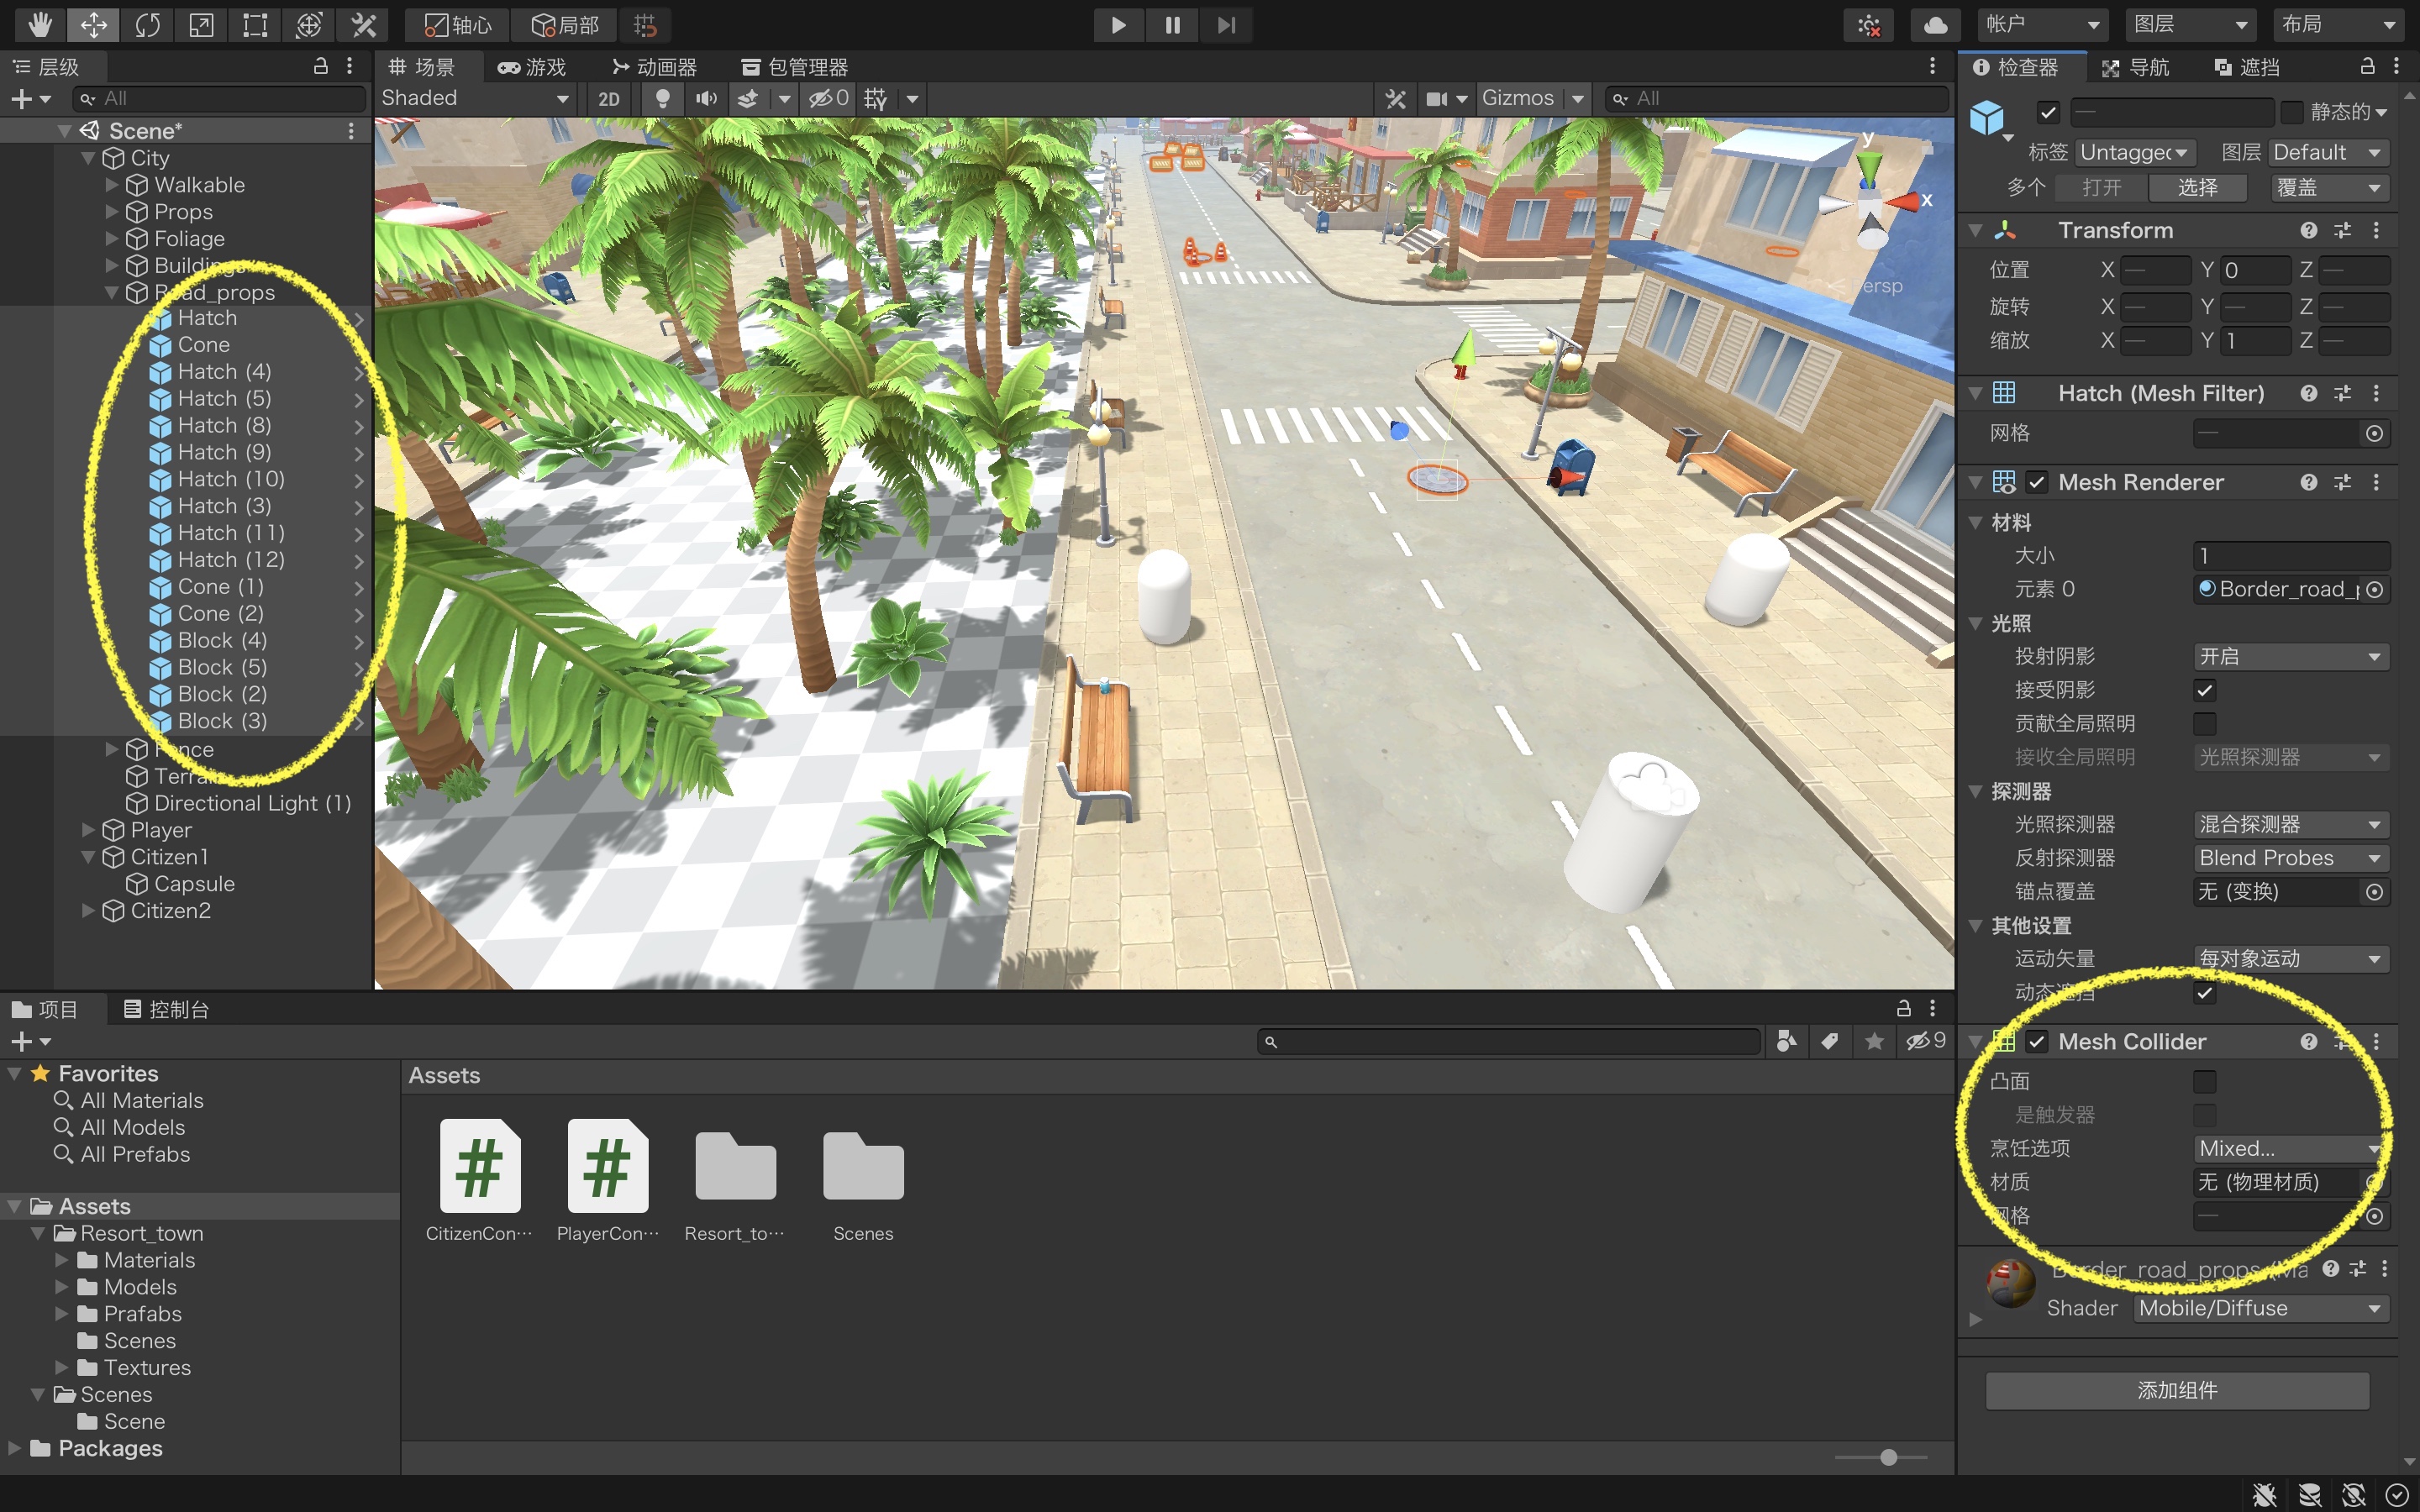Switch to the Game view tab

pos(533,67)
